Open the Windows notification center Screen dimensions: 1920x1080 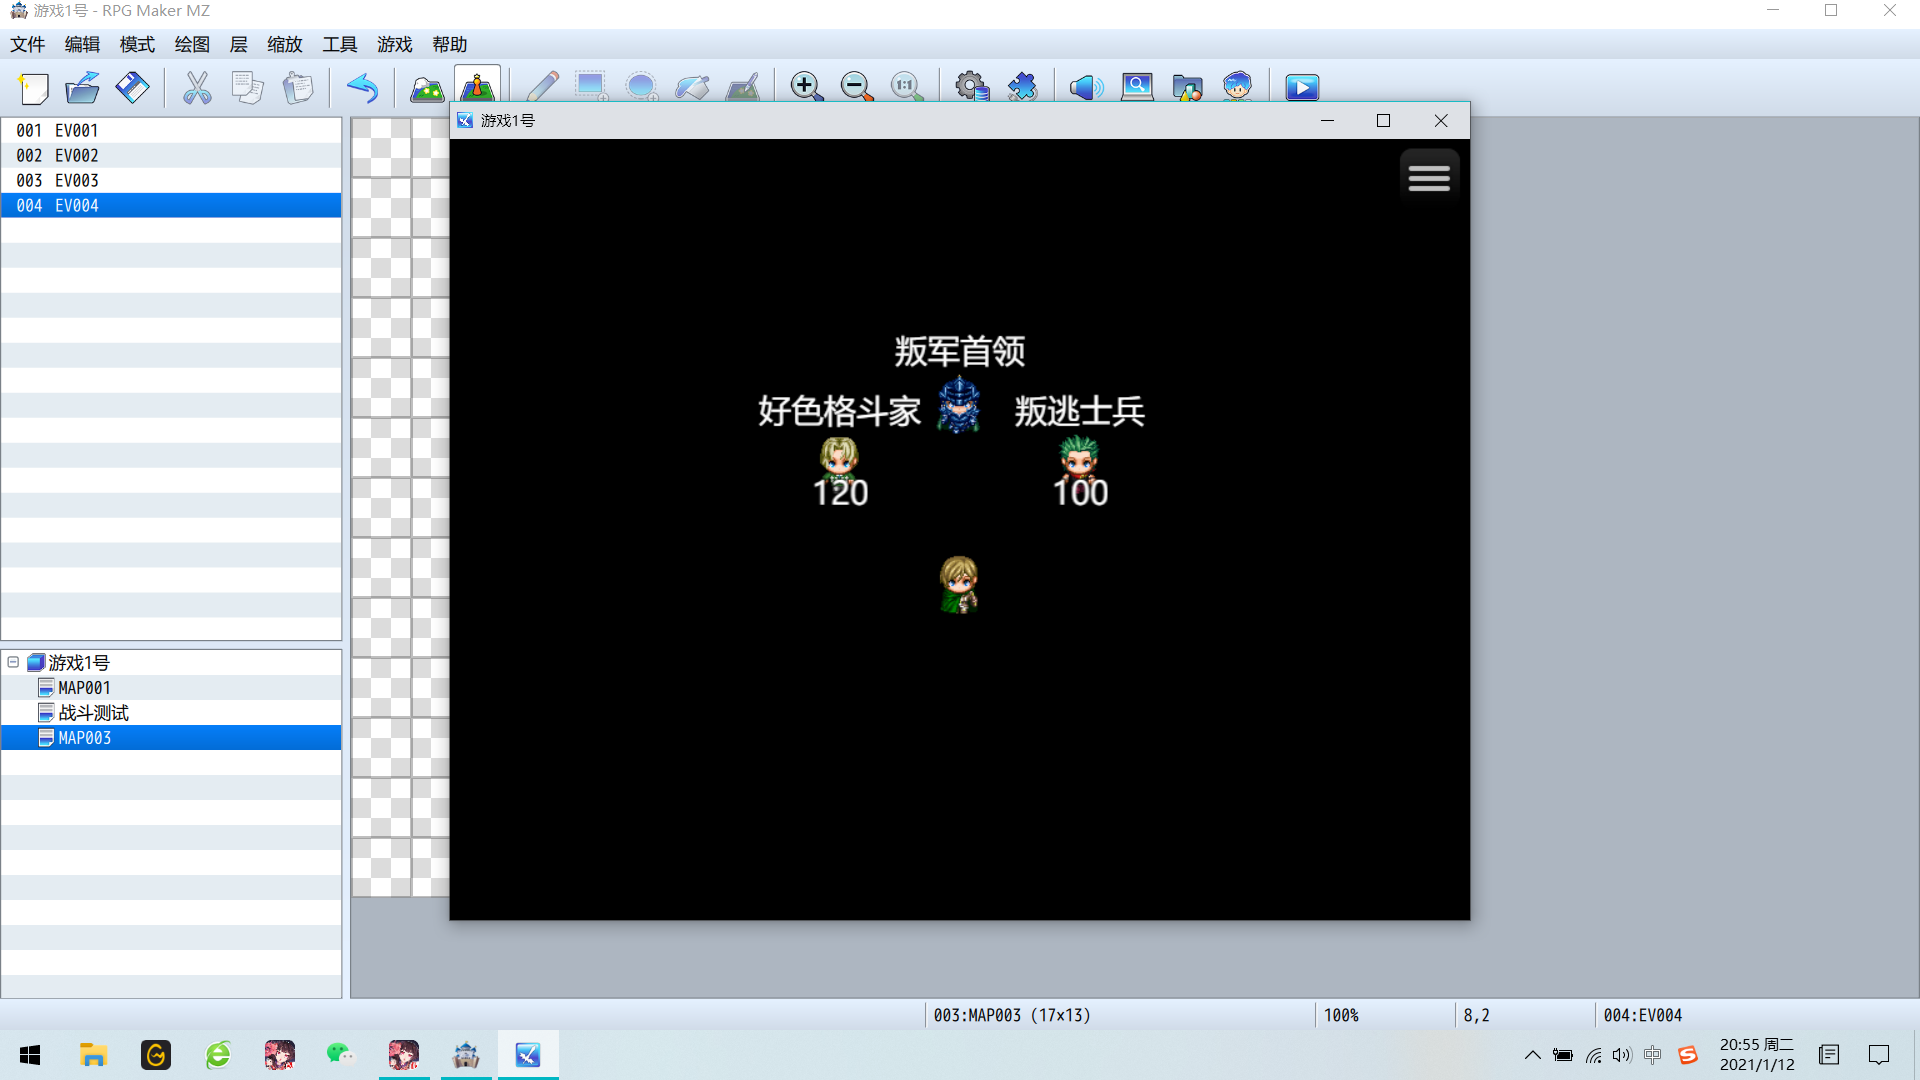tap(1879, 1055)
